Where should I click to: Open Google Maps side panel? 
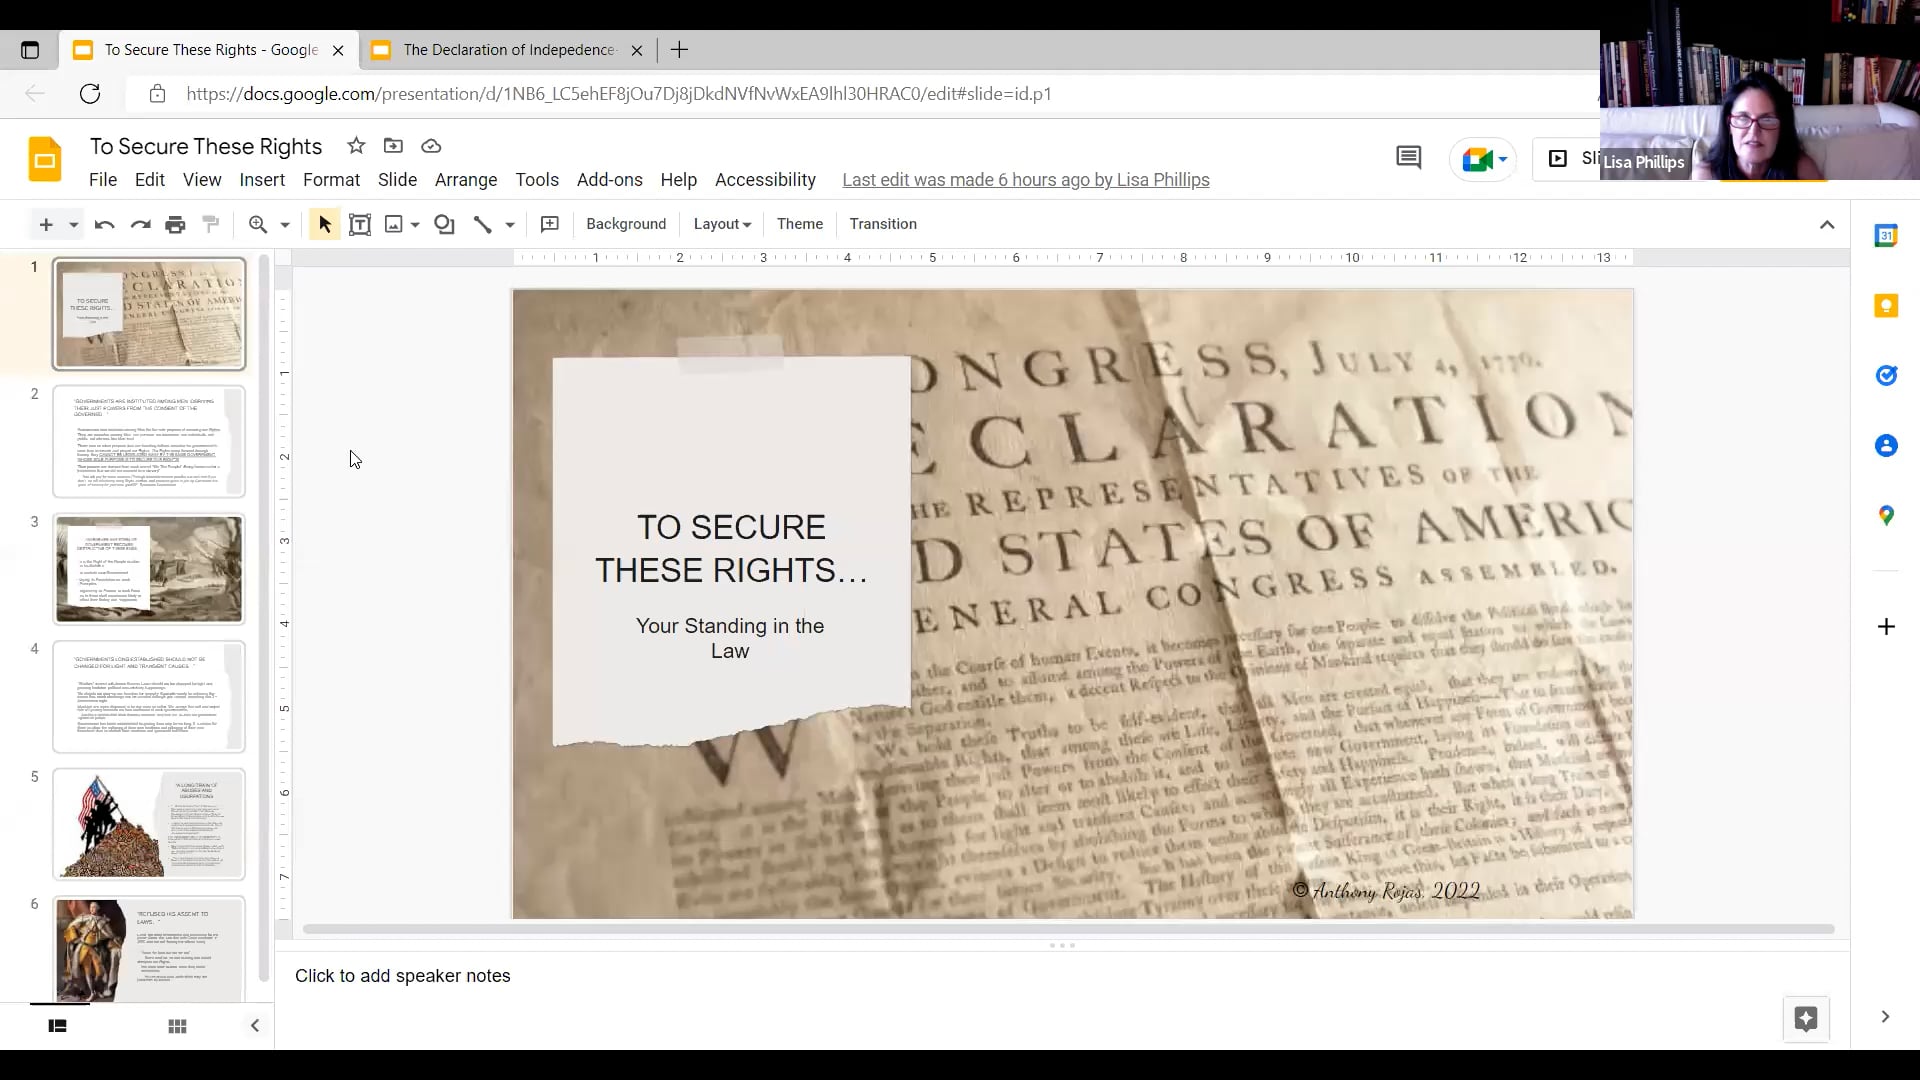coord(1886,516)
